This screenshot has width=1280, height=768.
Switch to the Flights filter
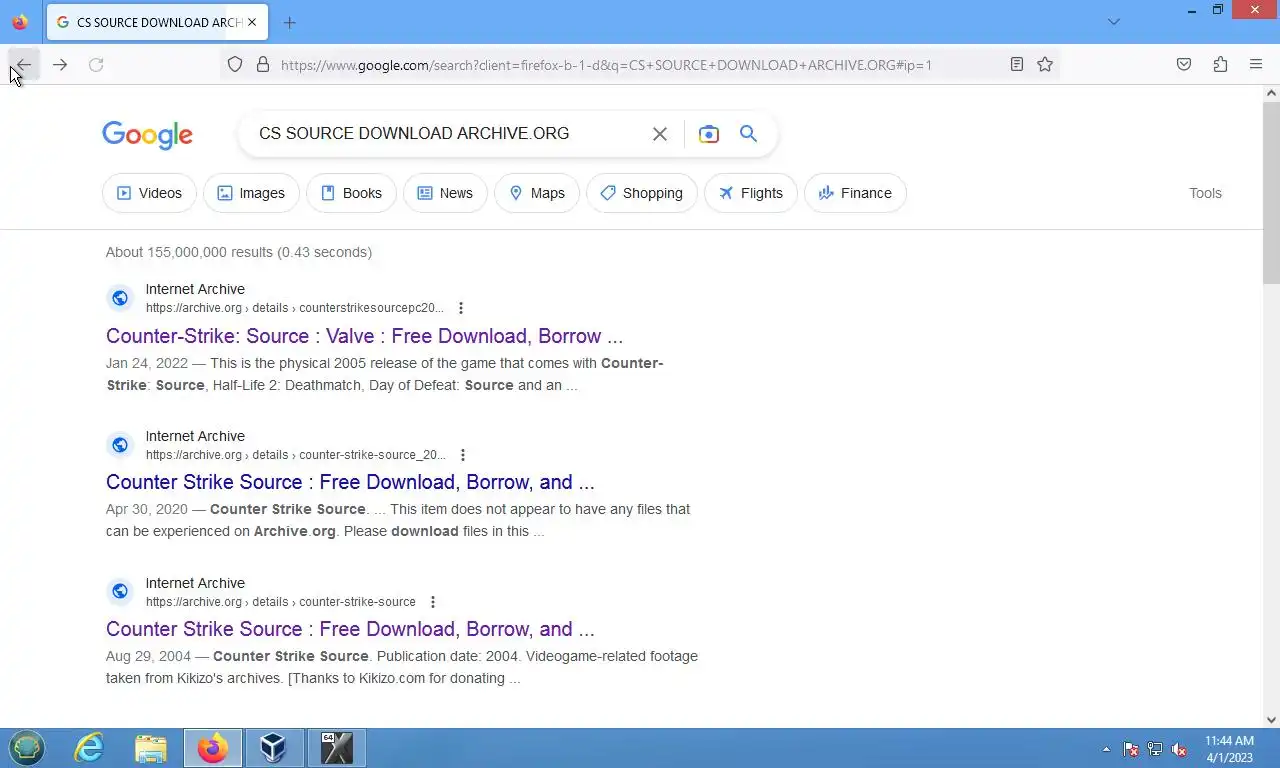click(751, 193)
